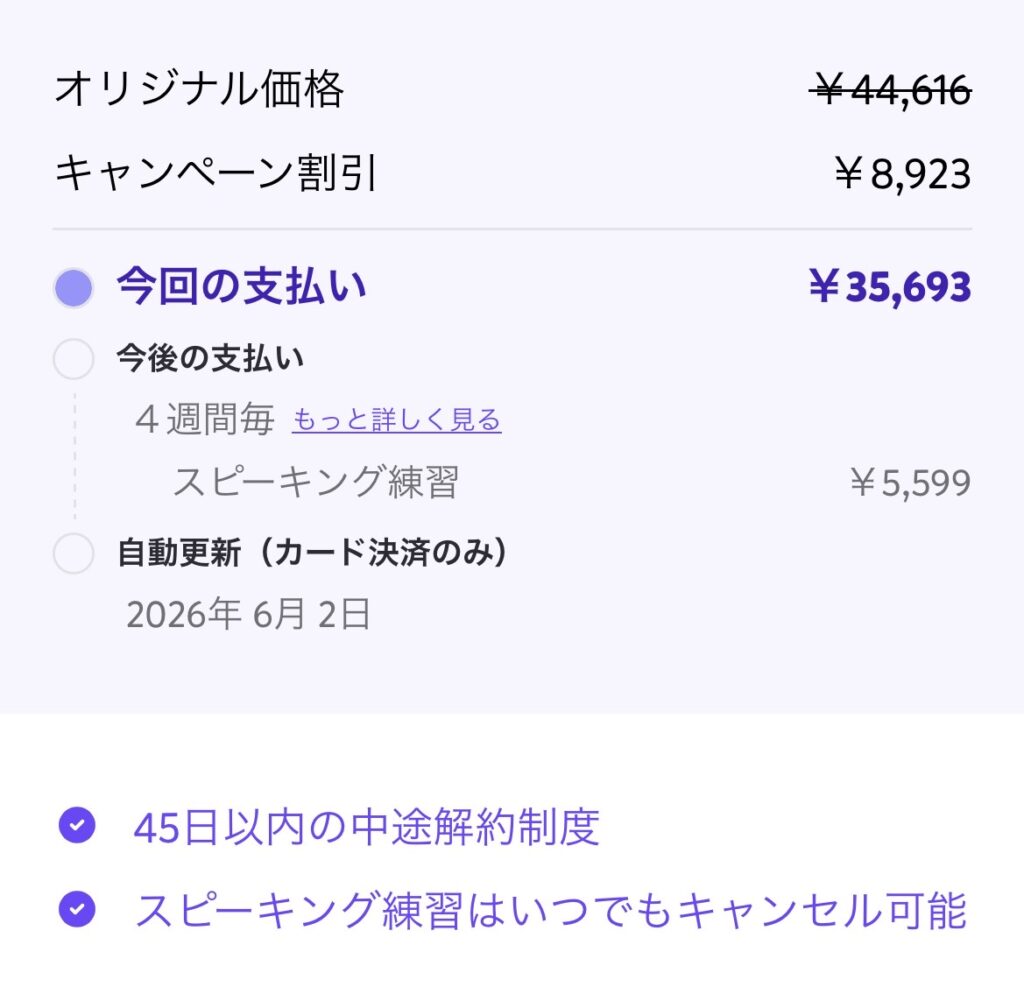Image resolution: width=1024 pixels, height=994 pixels.
Task: Open the もっと詳しく見る link
Action: point(396,420)
